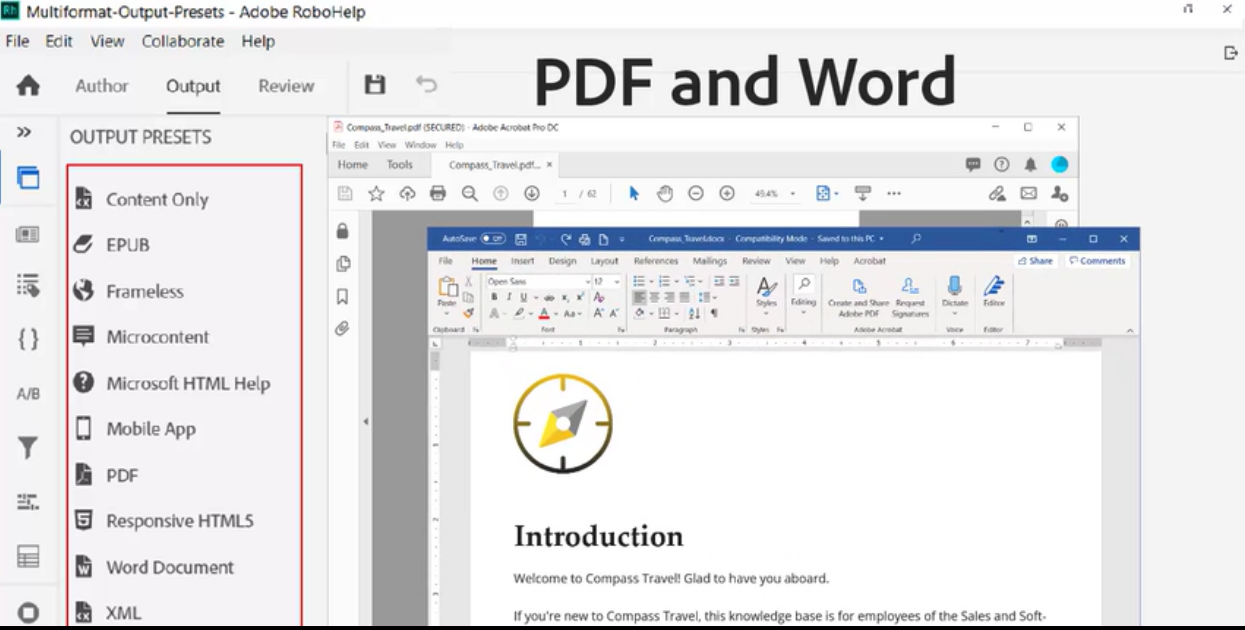Viewport: 1245px width, 630px height.
Task: Save the RoboHelp project
Action: (x=375, y=85)
